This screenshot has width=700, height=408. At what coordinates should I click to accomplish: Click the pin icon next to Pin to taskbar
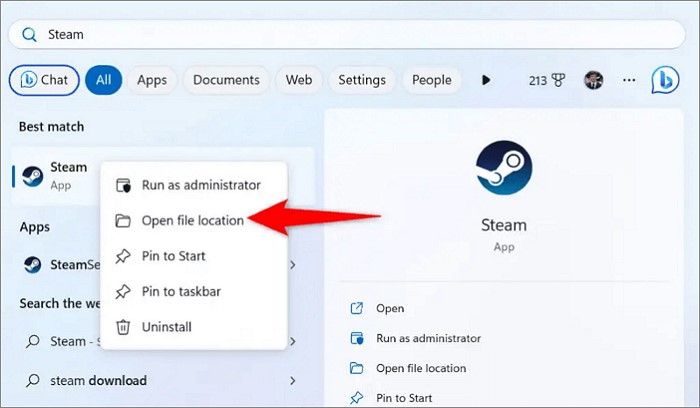coord(123,291)
